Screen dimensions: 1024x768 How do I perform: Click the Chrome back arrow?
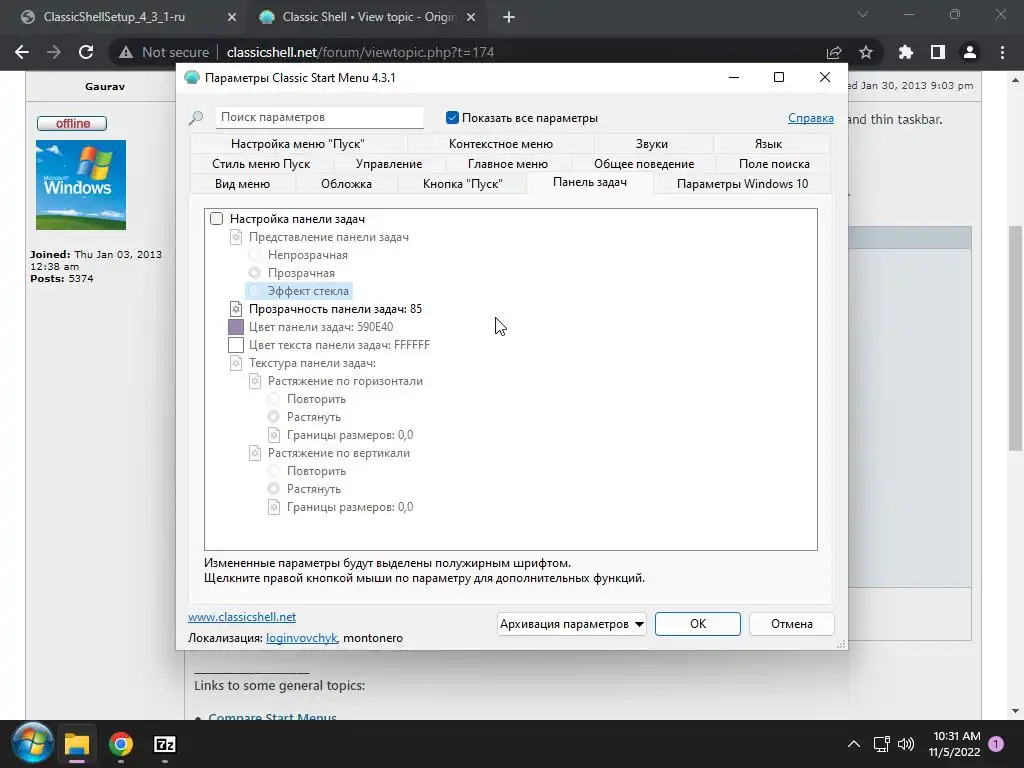22,52
